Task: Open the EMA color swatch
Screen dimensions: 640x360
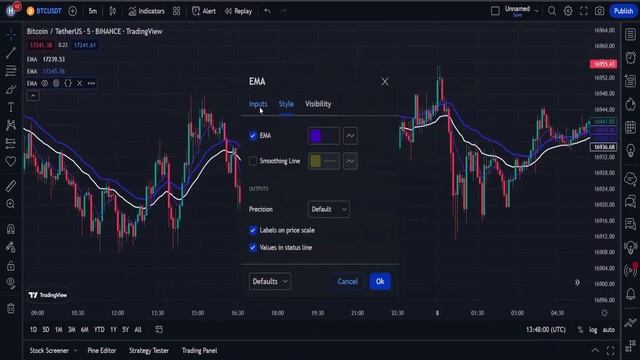Action: (324, 136)
